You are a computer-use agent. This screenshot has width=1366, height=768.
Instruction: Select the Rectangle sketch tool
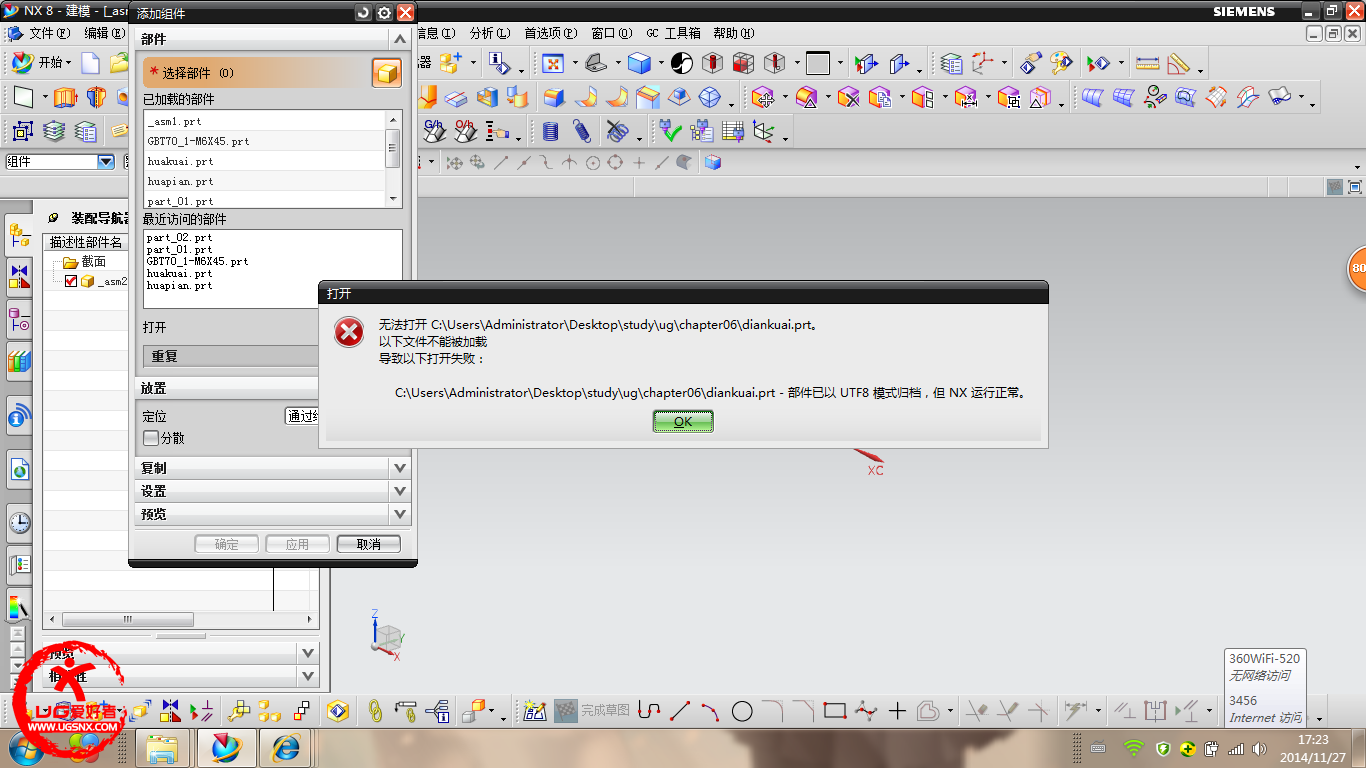834,711
